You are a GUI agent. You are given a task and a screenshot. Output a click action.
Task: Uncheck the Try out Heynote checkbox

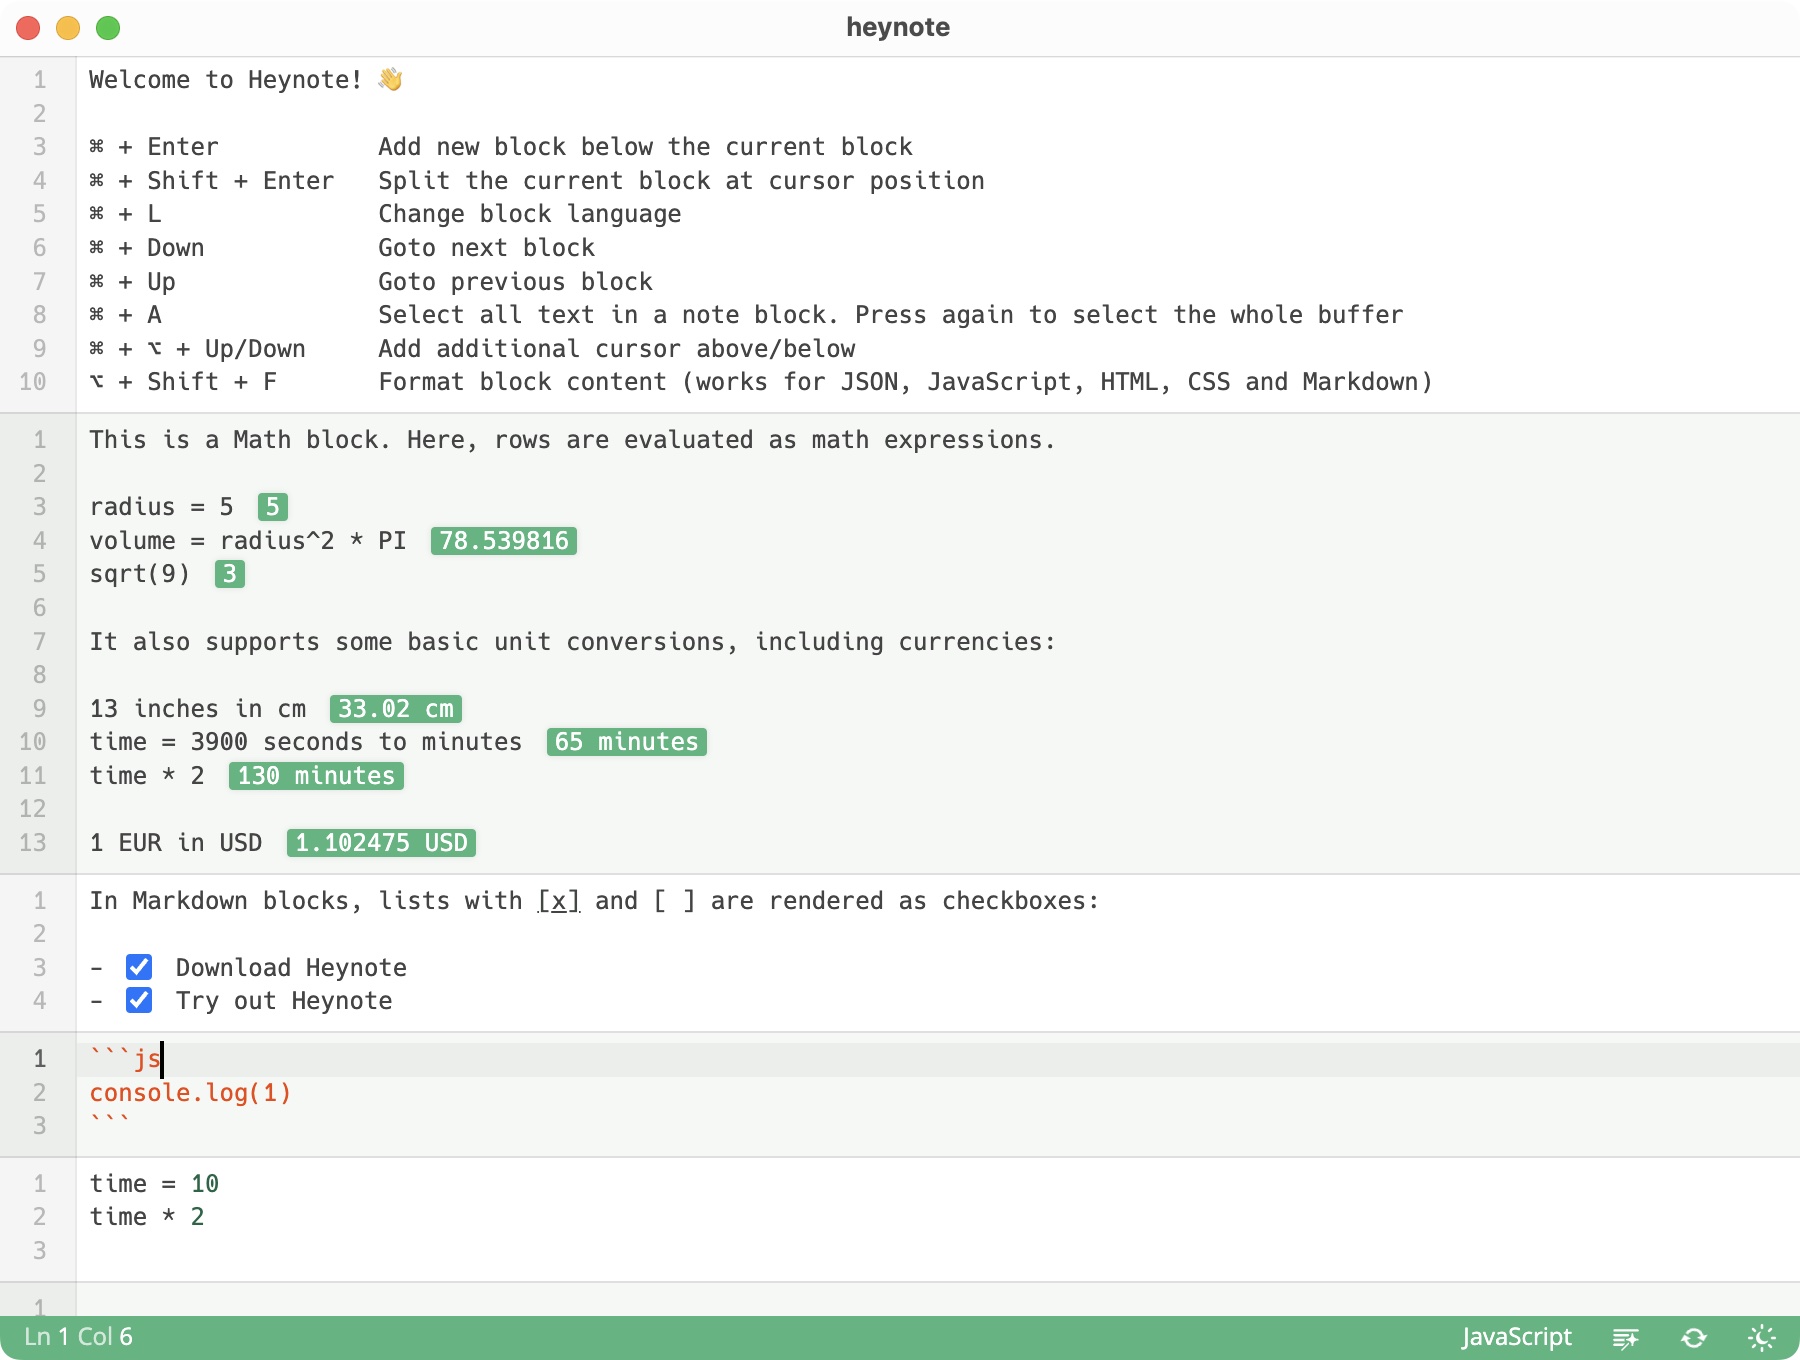pos(139,1000)
